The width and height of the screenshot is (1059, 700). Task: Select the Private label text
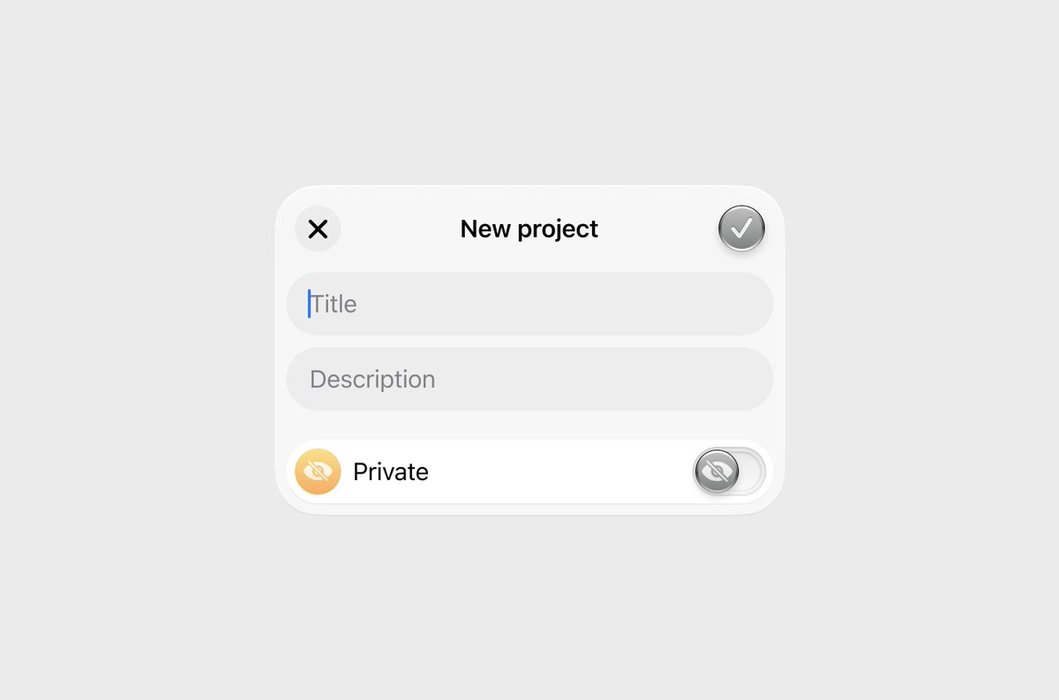(x=391, y=472)
